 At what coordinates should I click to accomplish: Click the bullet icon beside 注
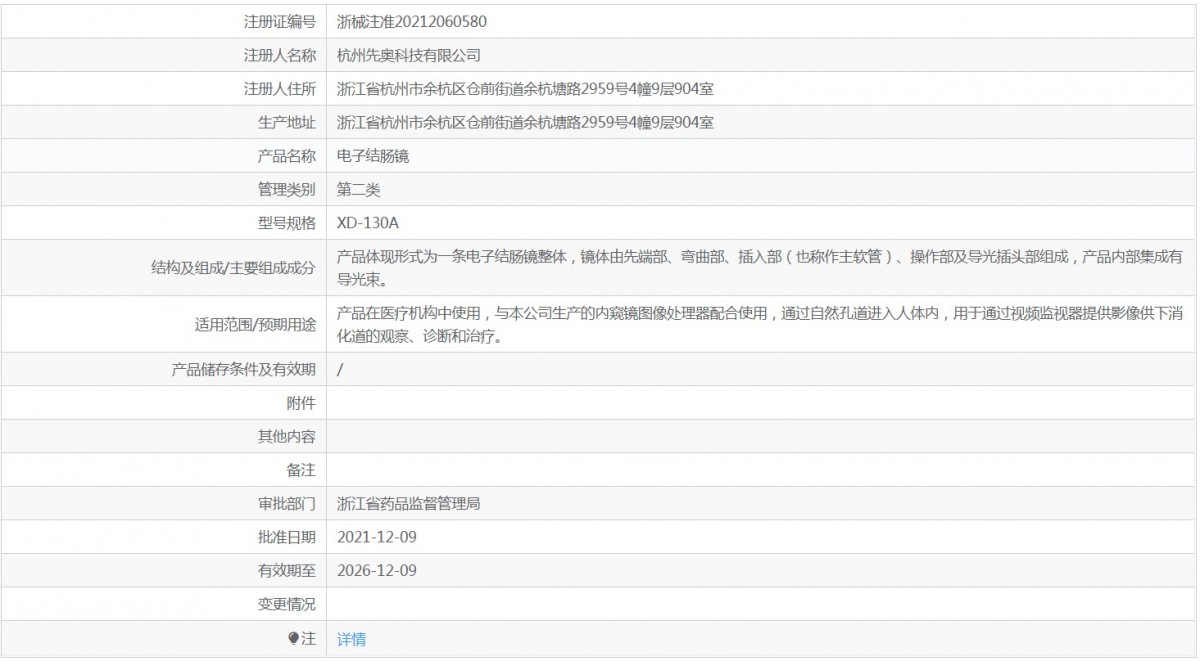tap(293, 638)
